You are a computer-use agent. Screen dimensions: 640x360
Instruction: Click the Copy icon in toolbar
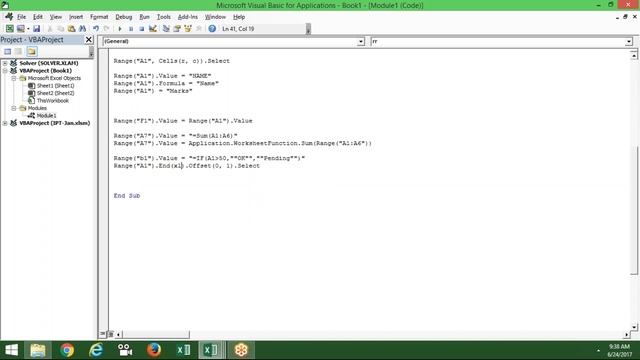click(x=60, y=29)
